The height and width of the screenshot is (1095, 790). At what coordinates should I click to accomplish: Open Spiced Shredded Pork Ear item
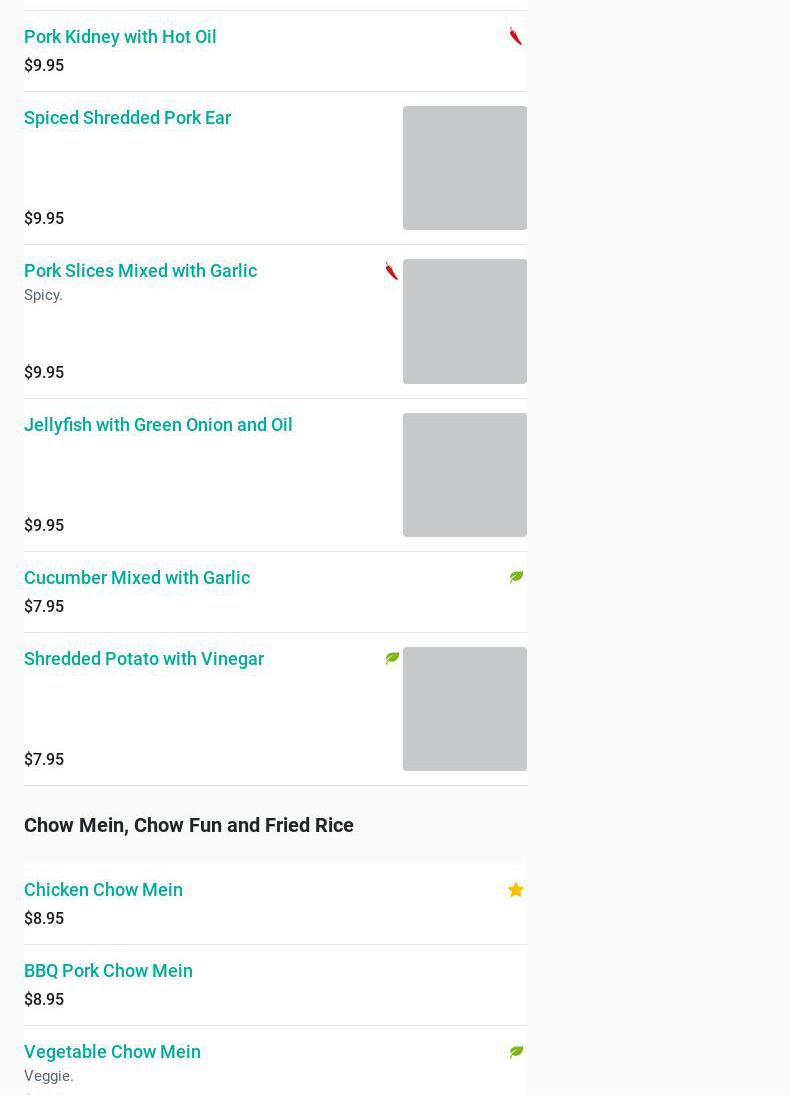click(127, 118)
